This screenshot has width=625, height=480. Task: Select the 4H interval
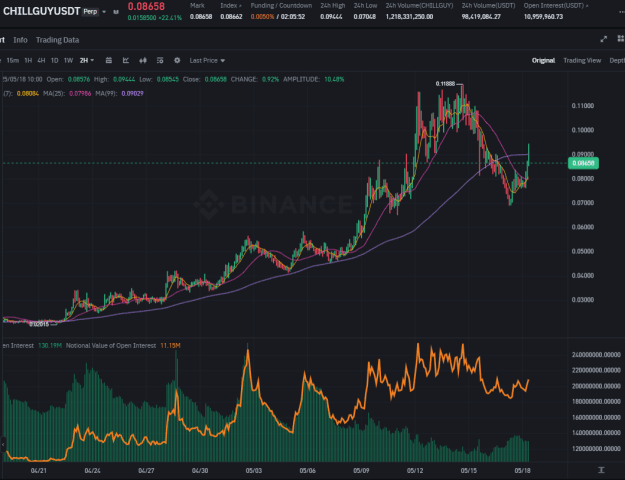point(41,60)
